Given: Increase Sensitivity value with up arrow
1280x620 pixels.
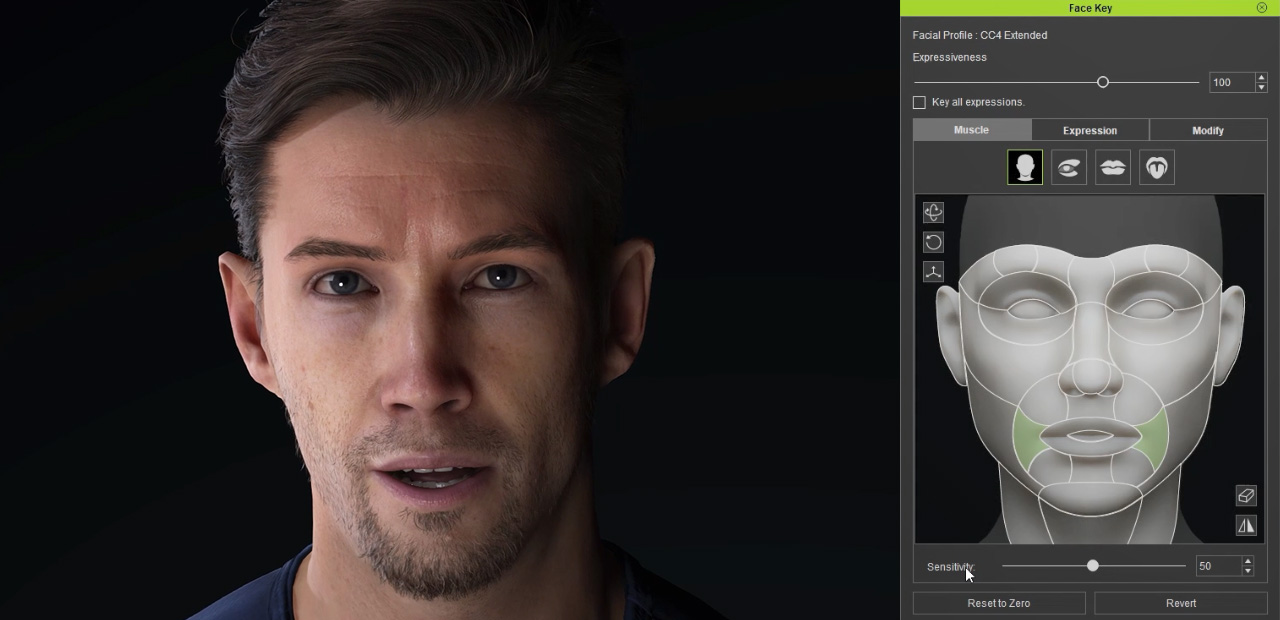Looking at the screenshot, I should (x=1247, y=561).
